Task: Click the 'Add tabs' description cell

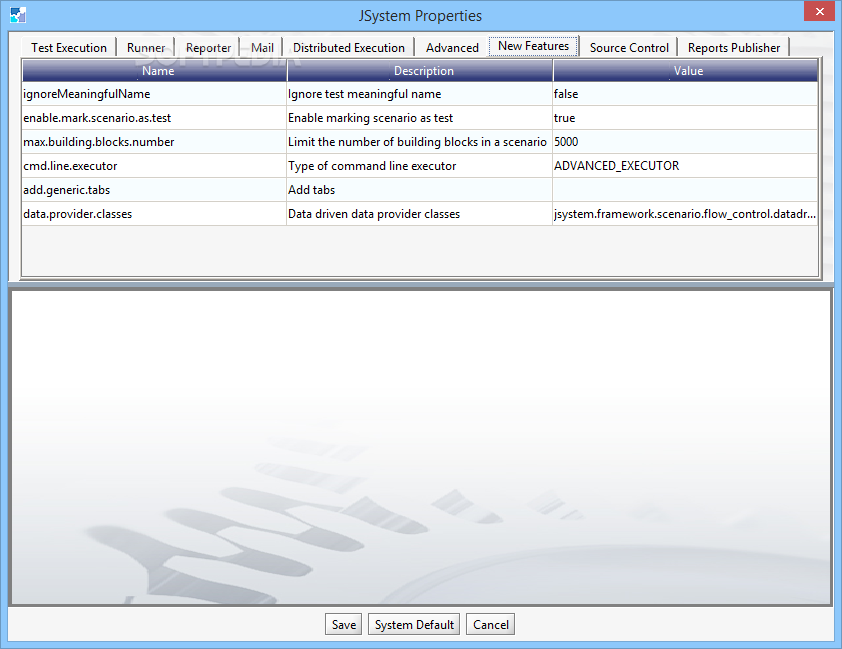Action: 420,190
